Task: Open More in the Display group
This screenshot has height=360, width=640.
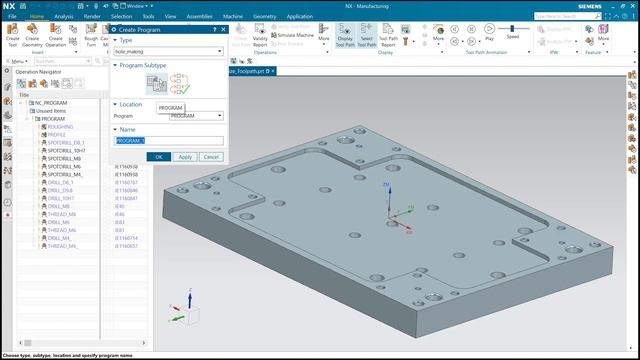Action: pyautogui.click(x=438, y=35)
